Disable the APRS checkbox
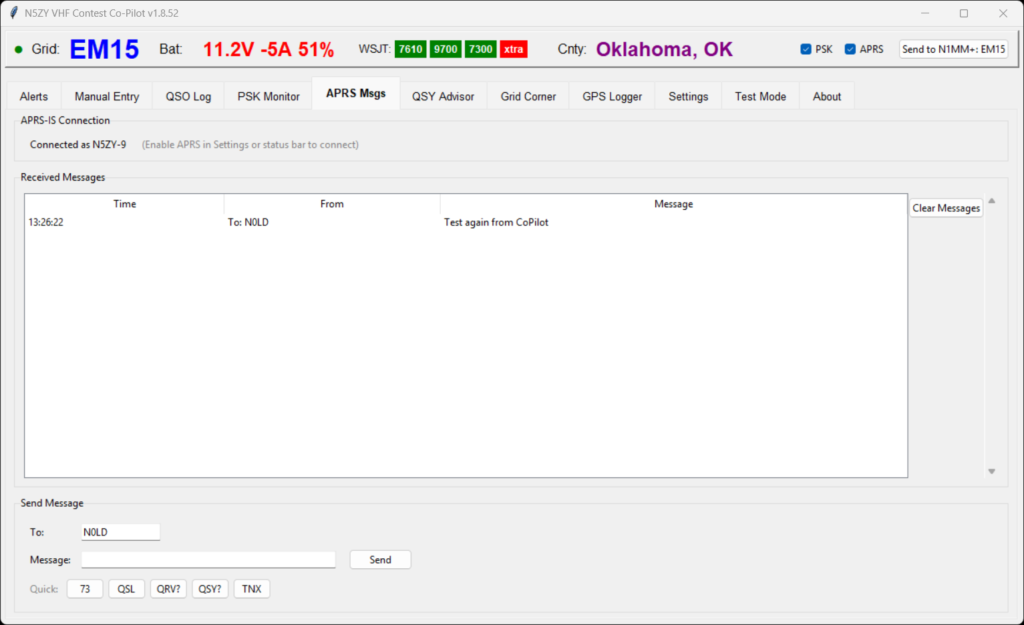This screenshot has height=625, width=1024. coord(851,49)
